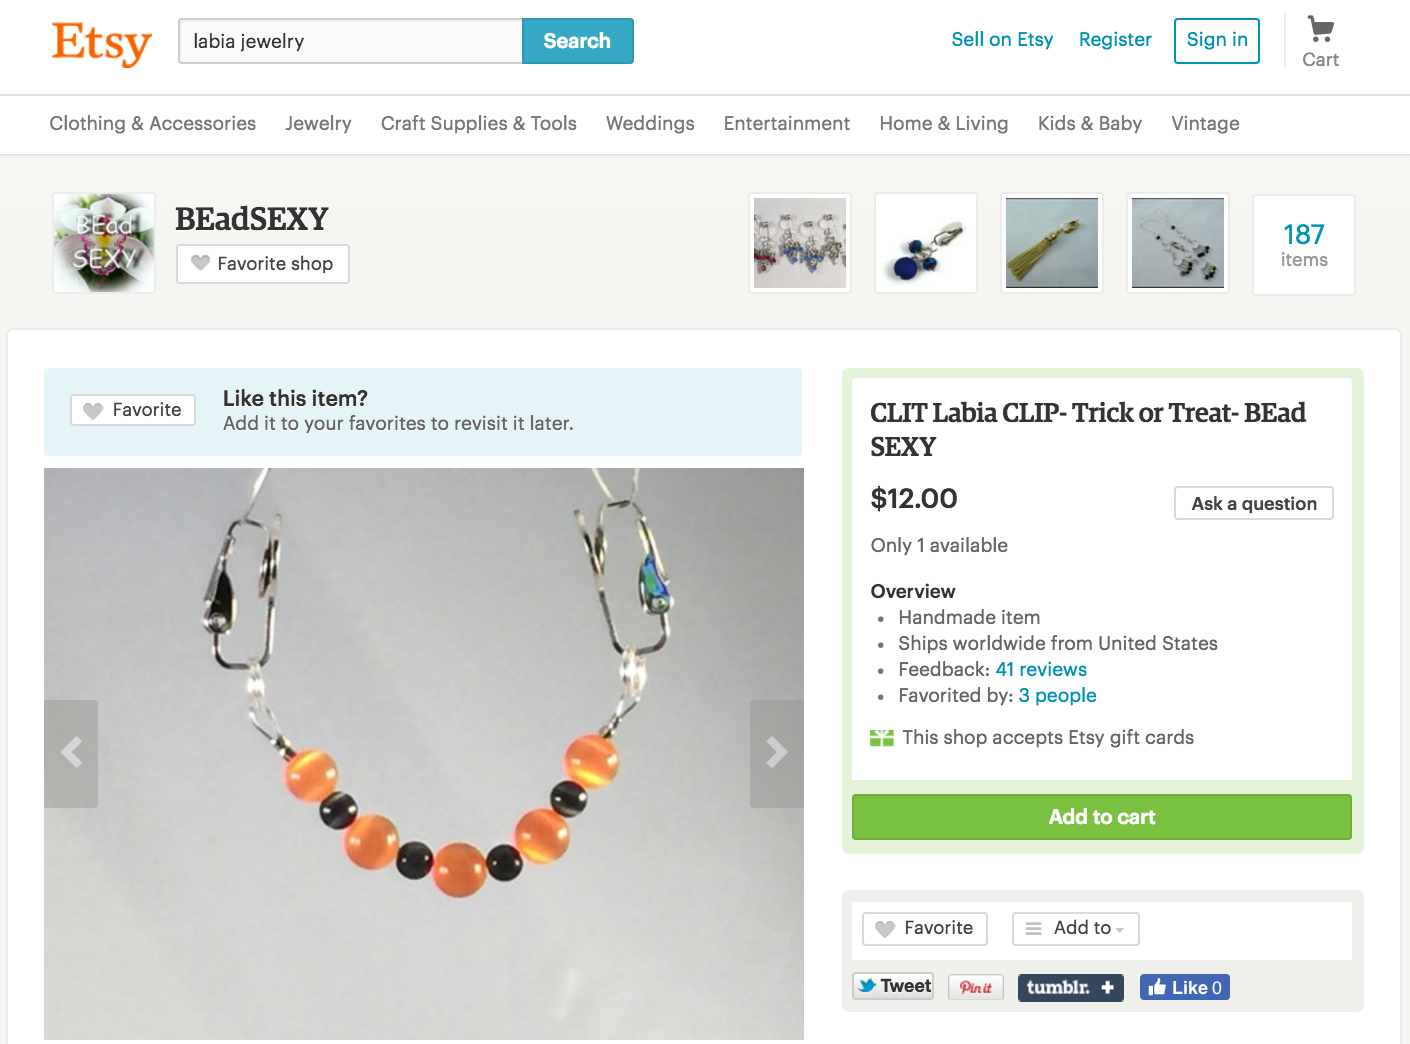Click Ask a question button
The height and width of the screenshot is (1044, 1410).
click(x=1254, y=503)
